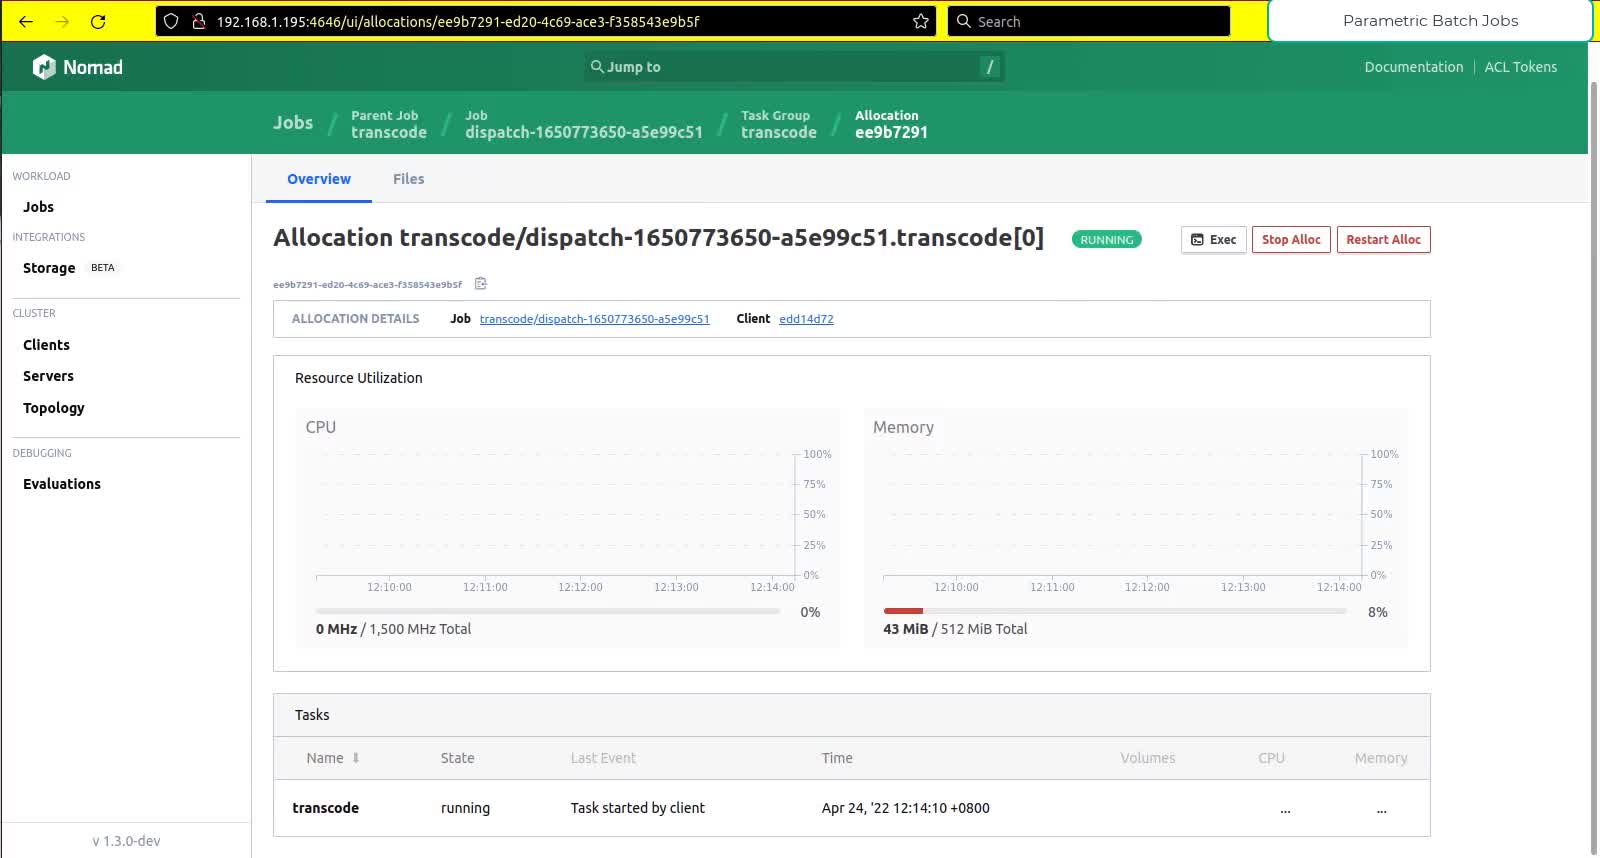The width and height of the screenshot is (1600, 858).
Task: Open Clients in the sidebar
Action: click(x=47, y=345)
